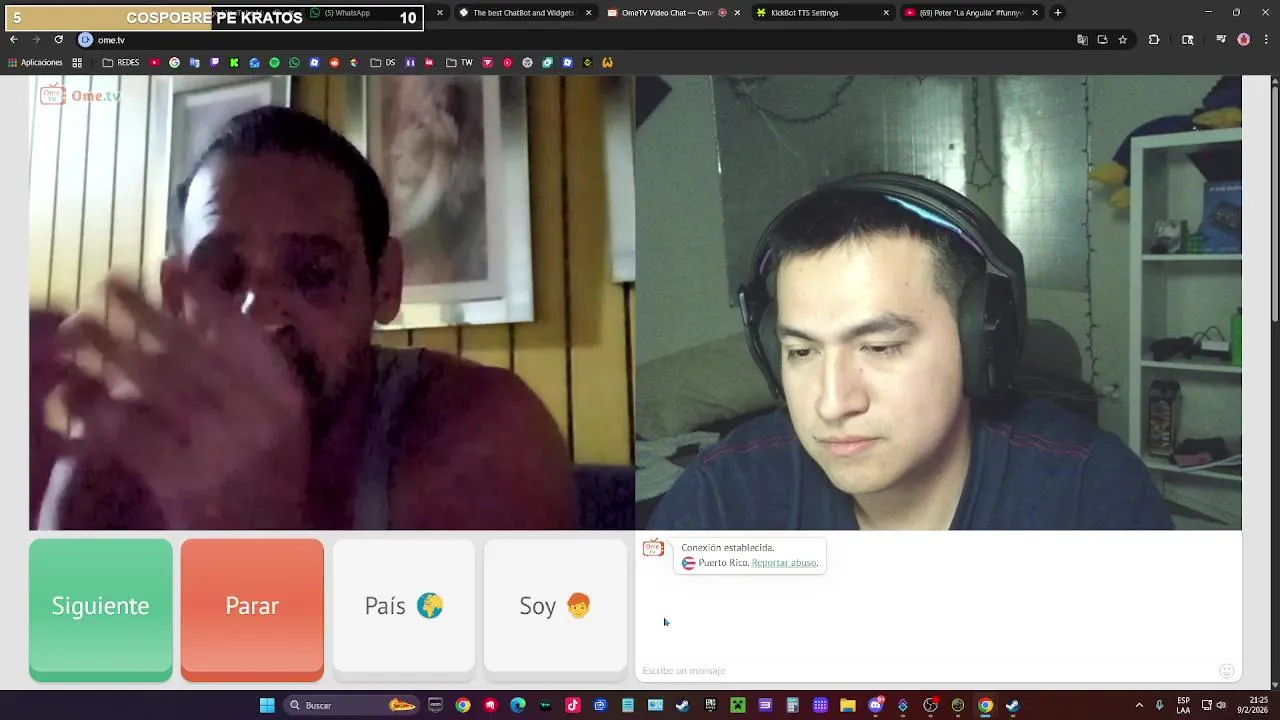Open the emoji picker in chat
The width and height of the screenshot is (1280, 720).
(x=1227, y=671)
